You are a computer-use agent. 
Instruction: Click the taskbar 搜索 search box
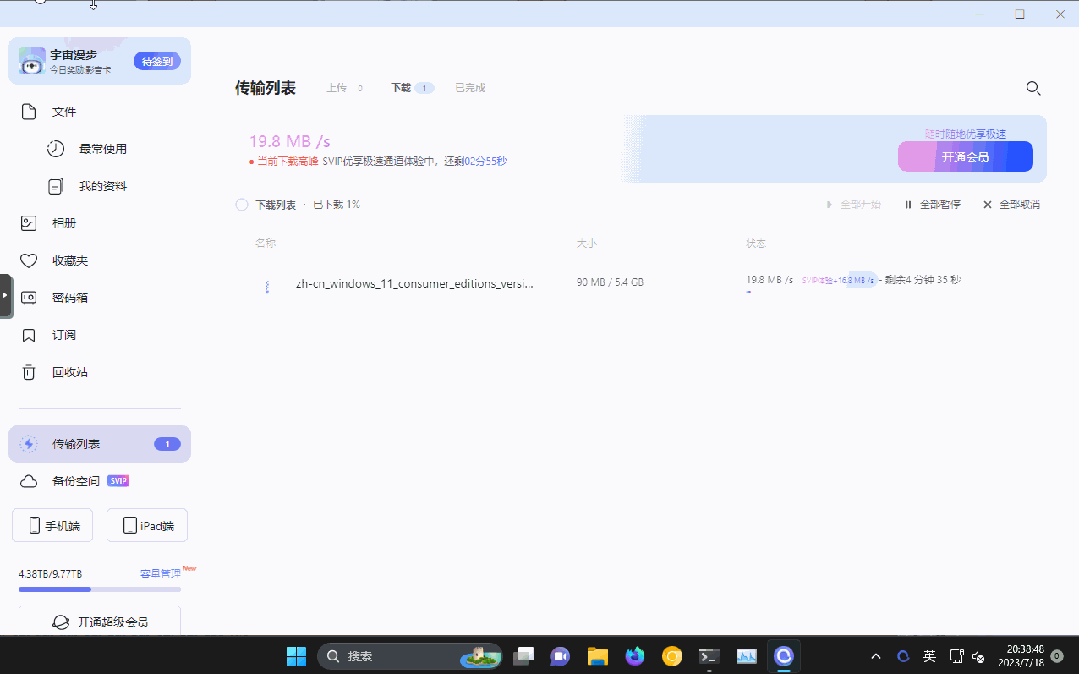pos(410,656)
